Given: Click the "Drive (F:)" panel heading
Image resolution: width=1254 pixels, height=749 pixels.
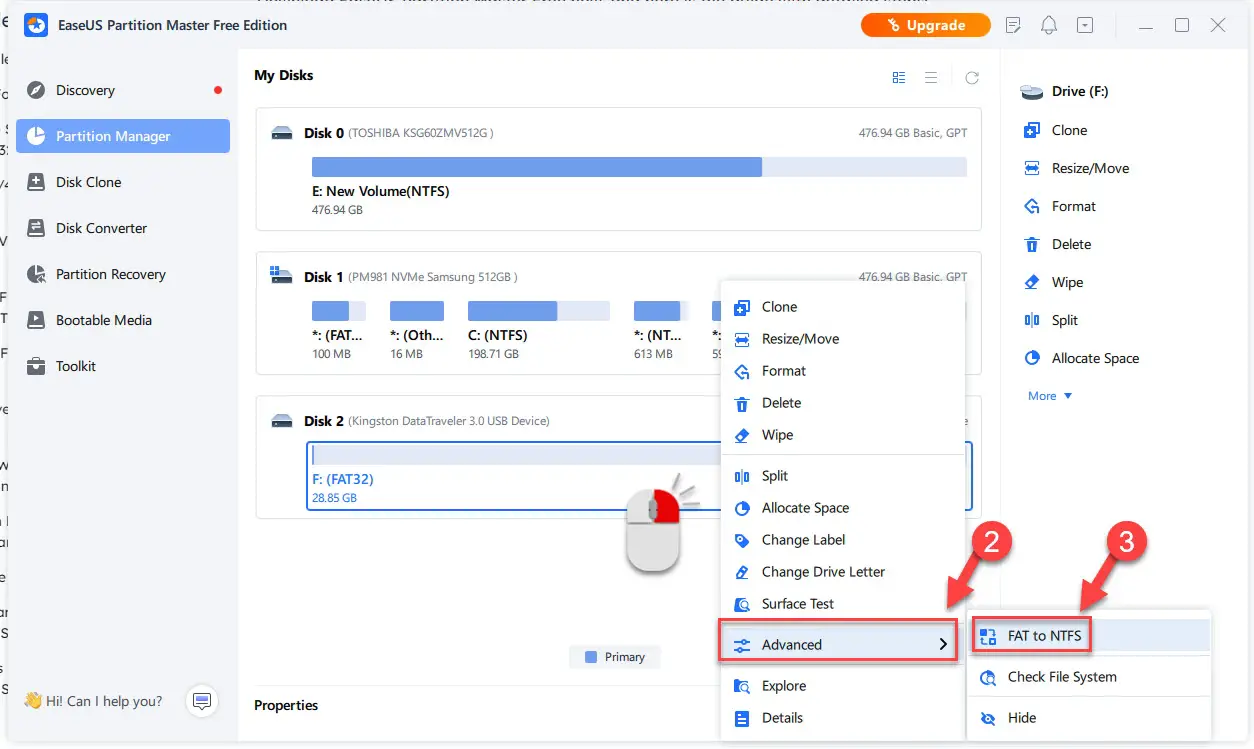Looking at the screenshot, I should 1080,91.
